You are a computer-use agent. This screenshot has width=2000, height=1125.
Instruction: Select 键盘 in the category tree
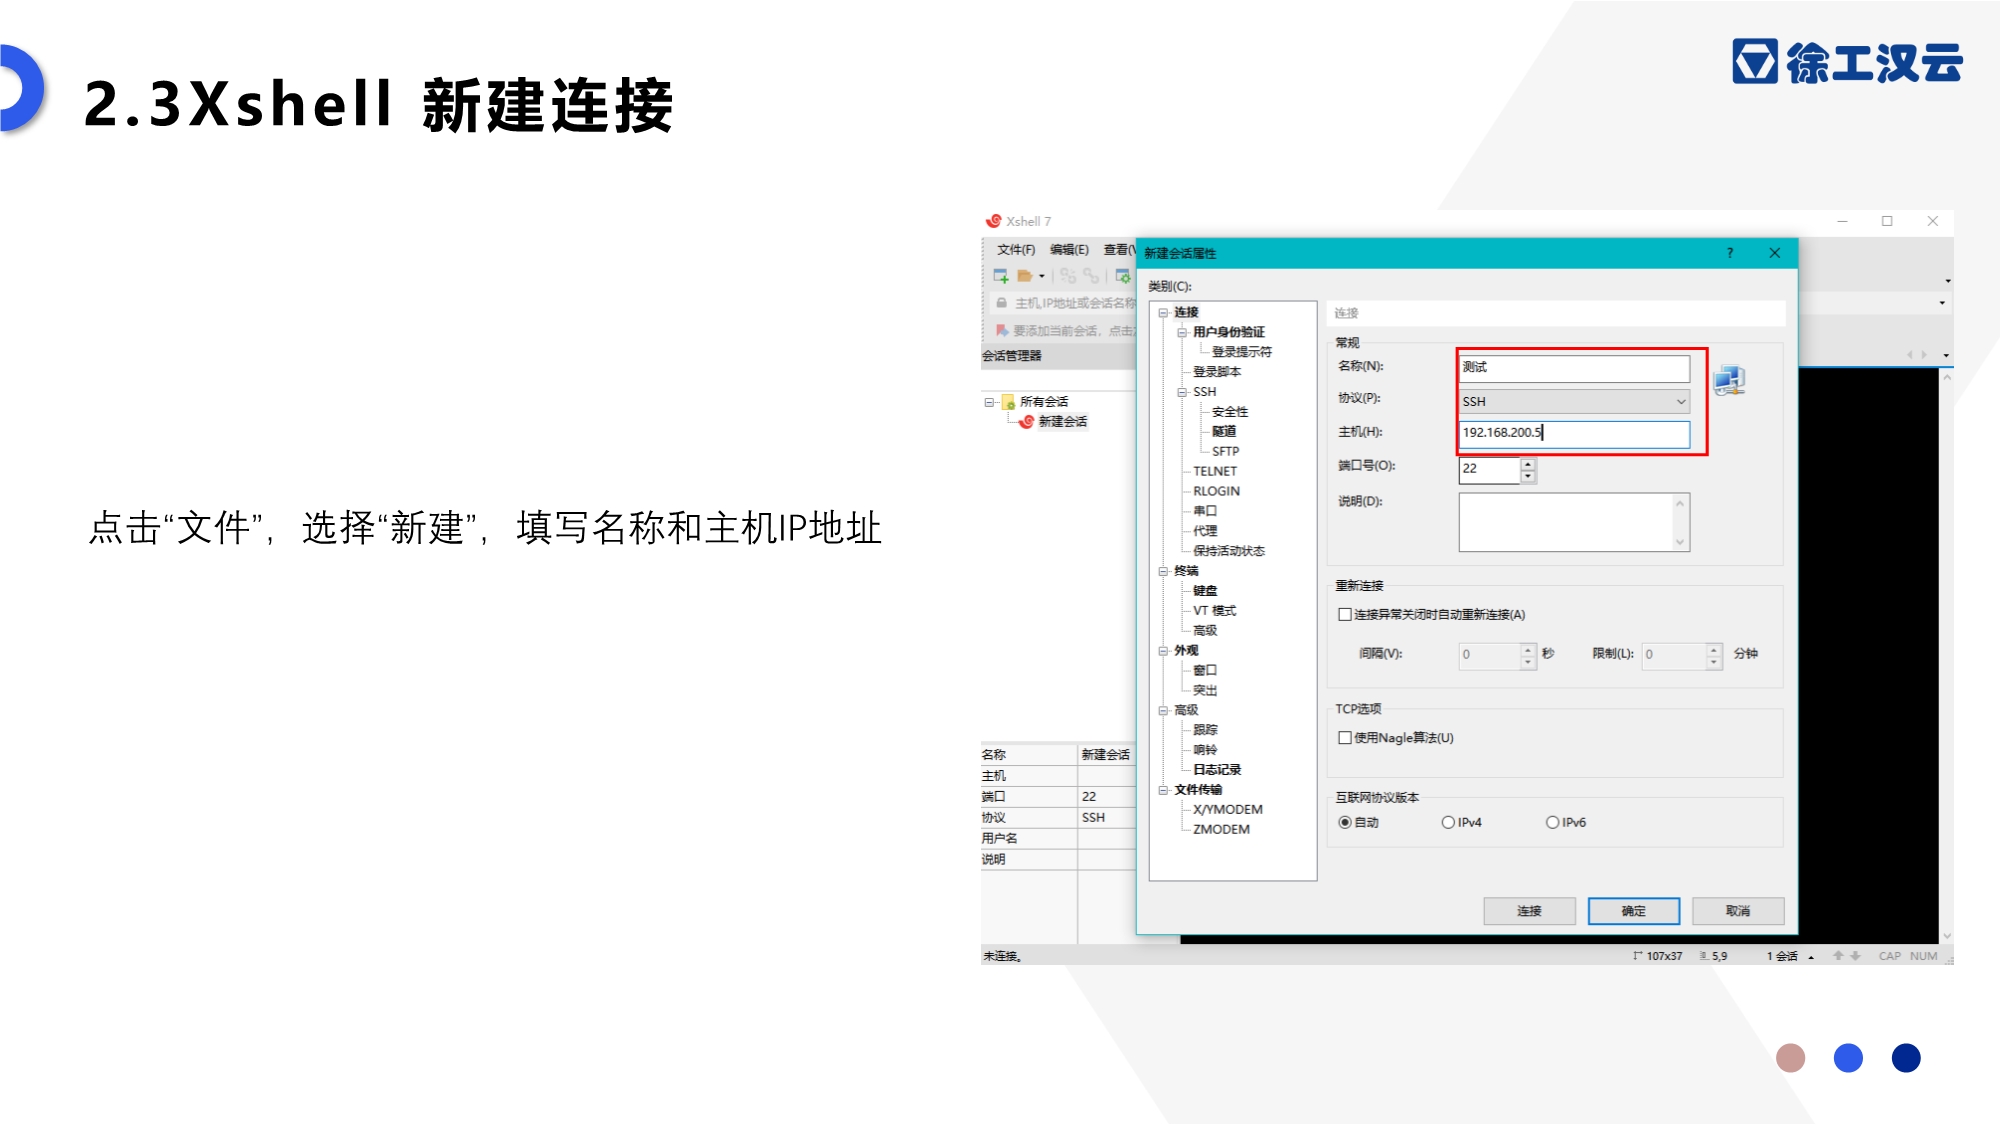(x=1205, y=591)
